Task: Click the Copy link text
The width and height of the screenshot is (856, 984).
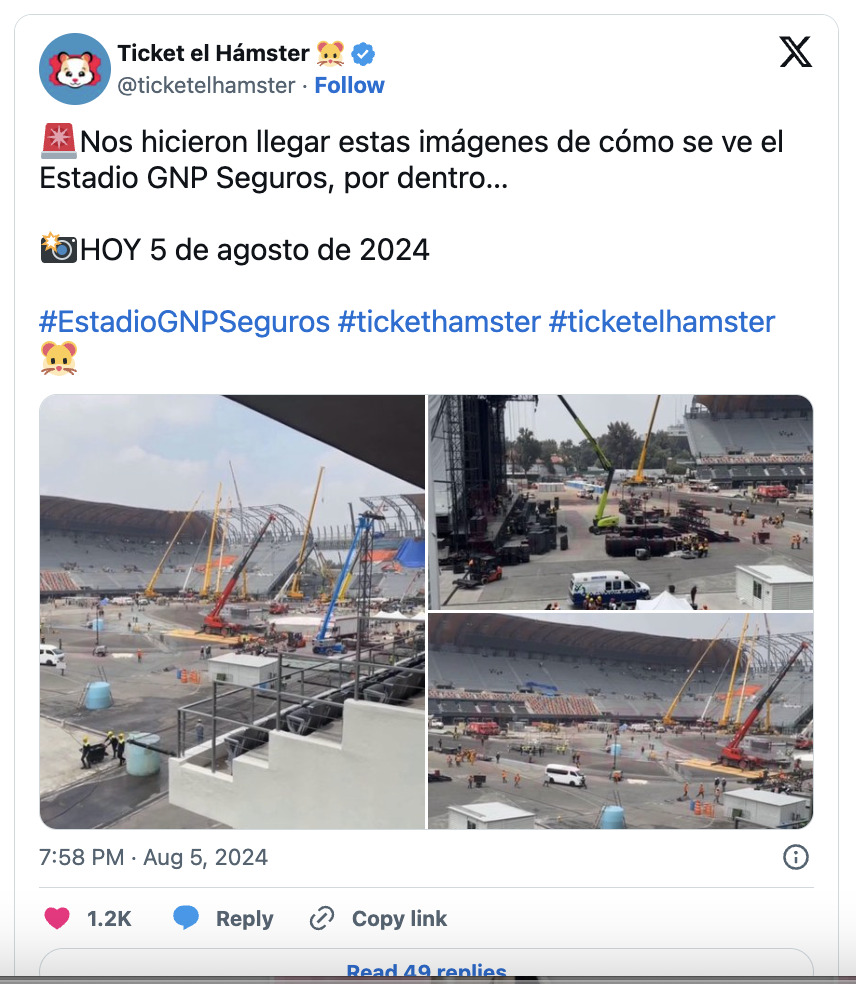Action: (399, 919)
